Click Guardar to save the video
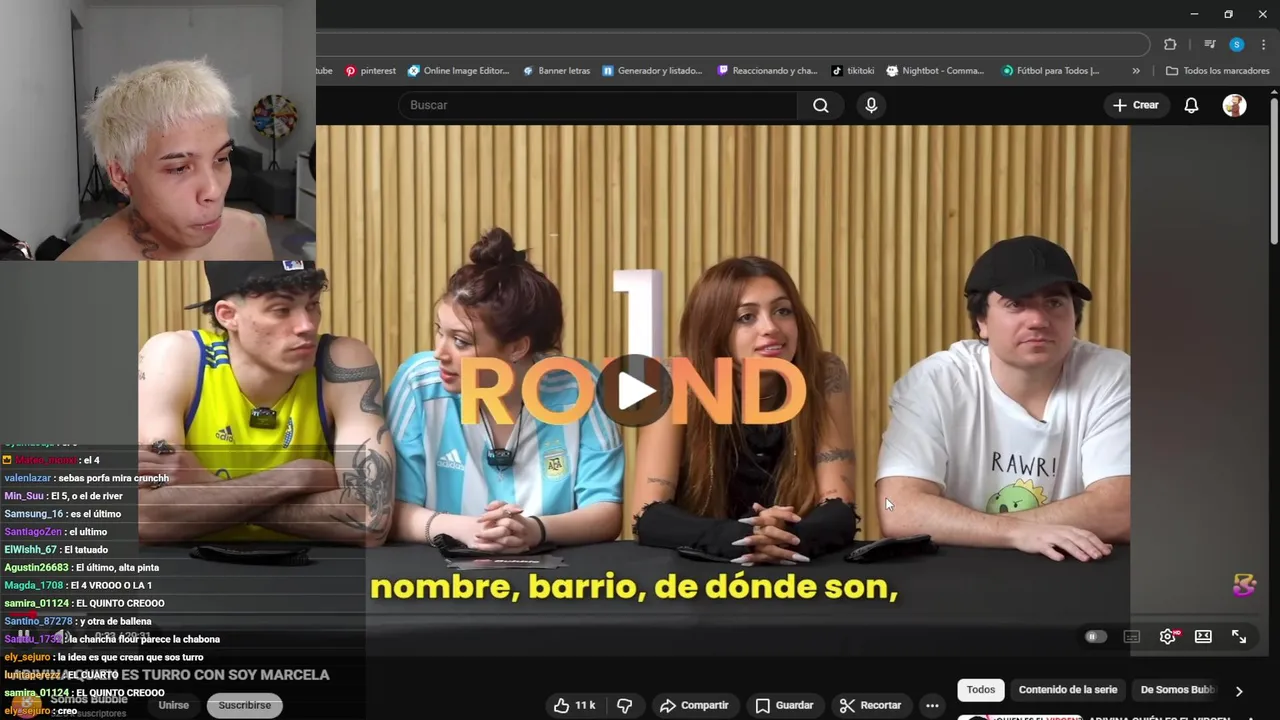The height and width of the screenshot is (720, 1280). coord(784,705)
